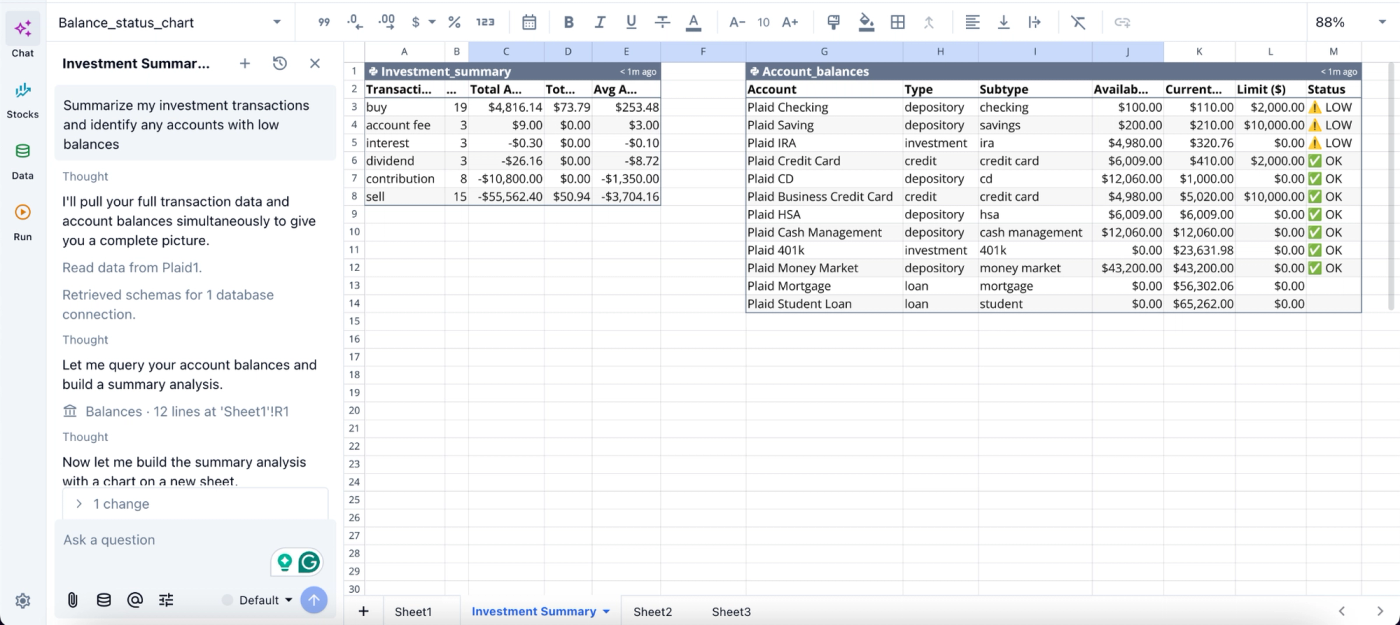
Task: Open settings gear in left sidebar
Action: (23, 601)
